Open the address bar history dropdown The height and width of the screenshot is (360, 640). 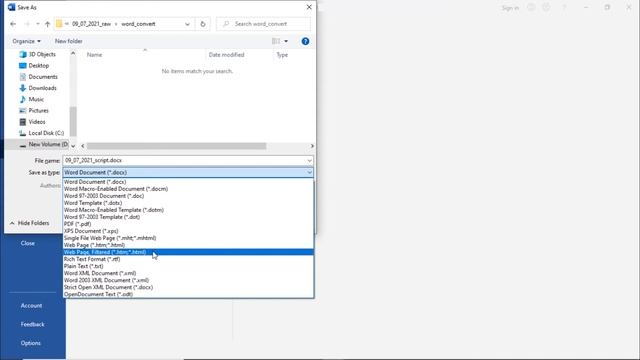187,24
